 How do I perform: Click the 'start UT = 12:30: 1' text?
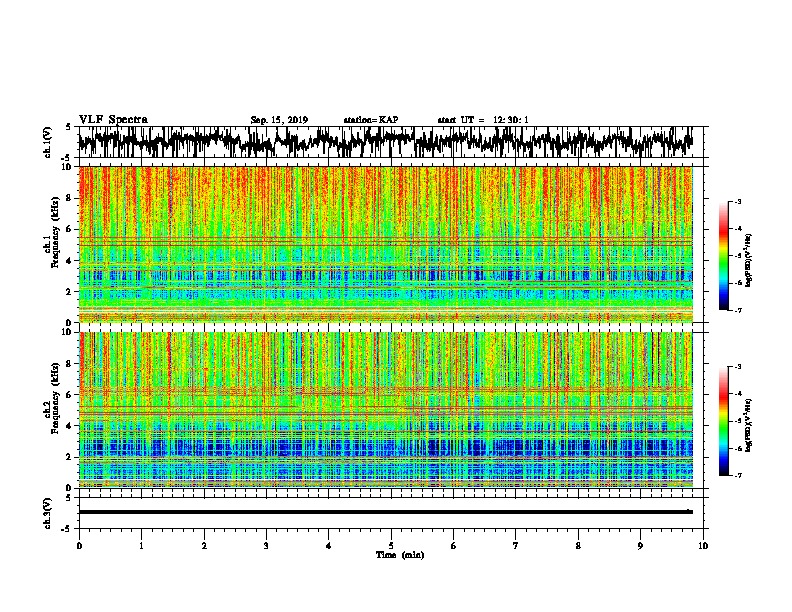[x=483, y=120]
